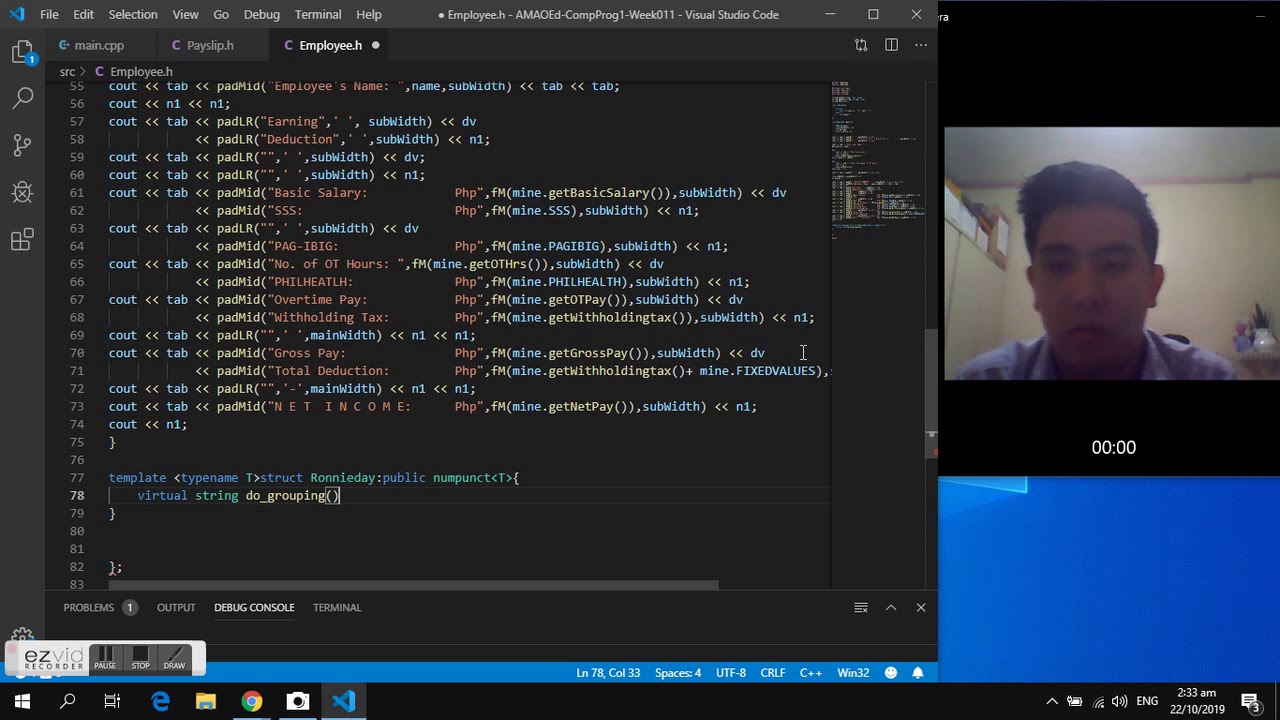Change end of line sequence CRLF

coord(773,673)
